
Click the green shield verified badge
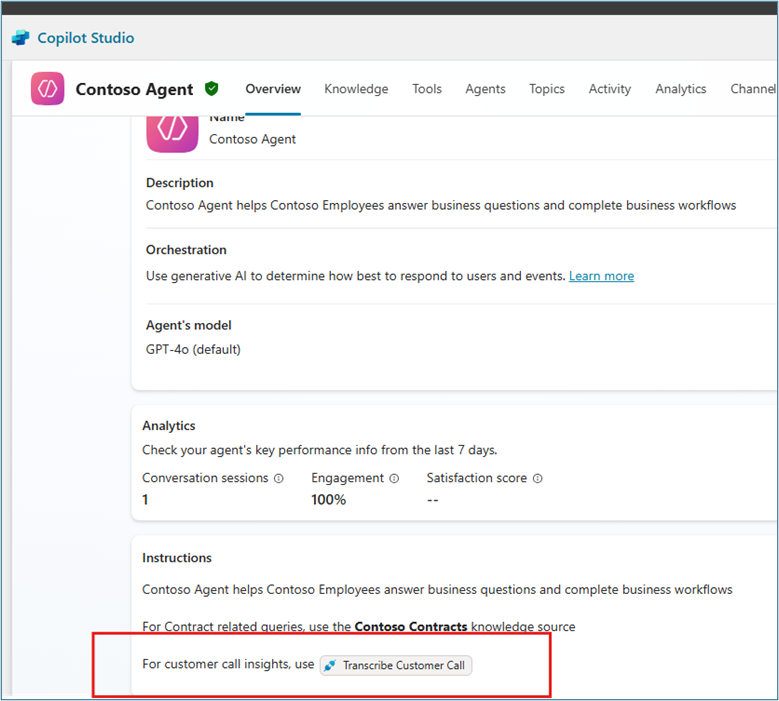tap(212, 88)
